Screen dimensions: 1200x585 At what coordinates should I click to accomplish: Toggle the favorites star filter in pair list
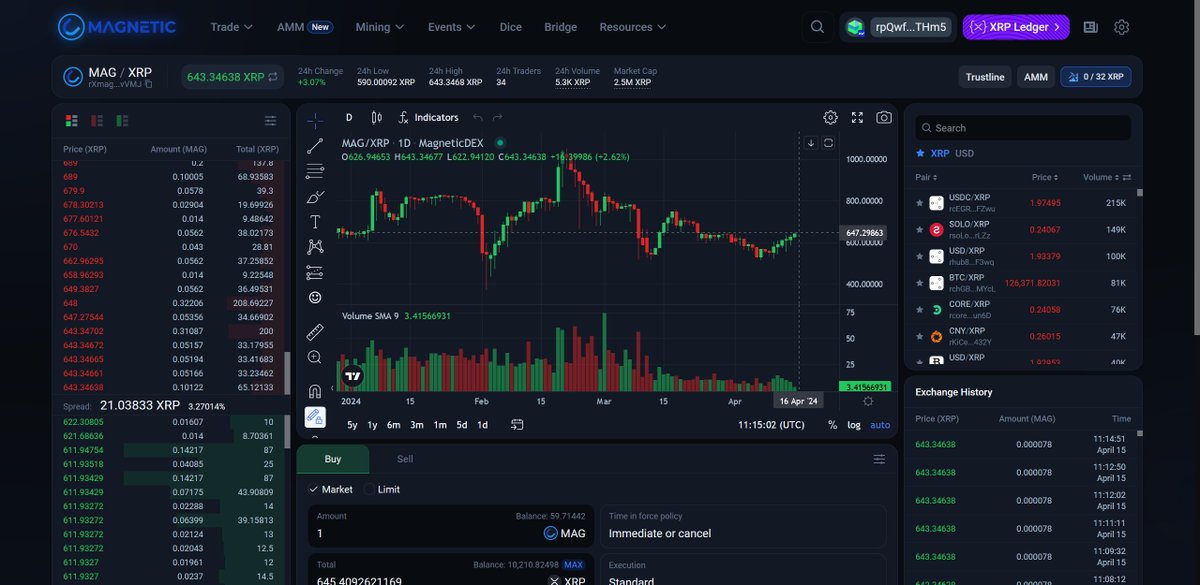click(x=921, y=153)
